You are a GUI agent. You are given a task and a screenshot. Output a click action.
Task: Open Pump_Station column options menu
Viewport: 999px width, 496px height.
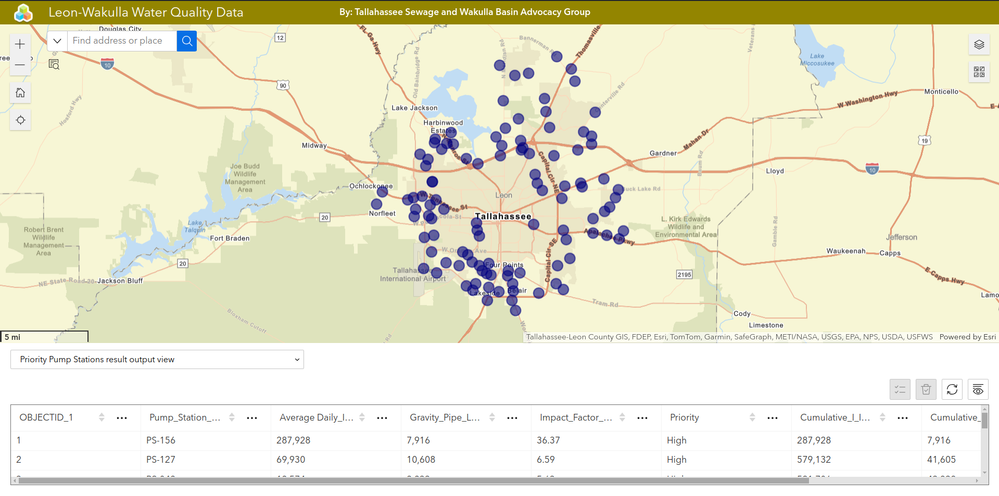[x=252, y=418]
